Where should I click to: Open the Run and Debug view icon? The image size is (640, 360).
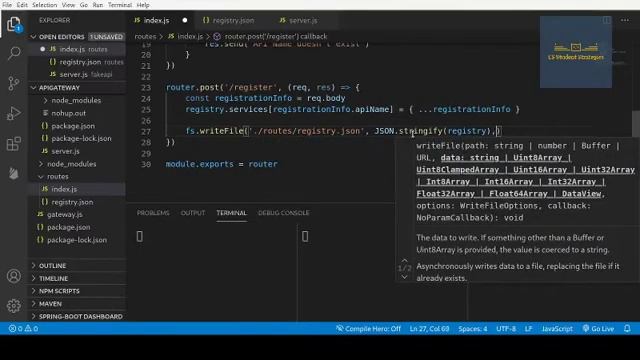click(14, 113)
